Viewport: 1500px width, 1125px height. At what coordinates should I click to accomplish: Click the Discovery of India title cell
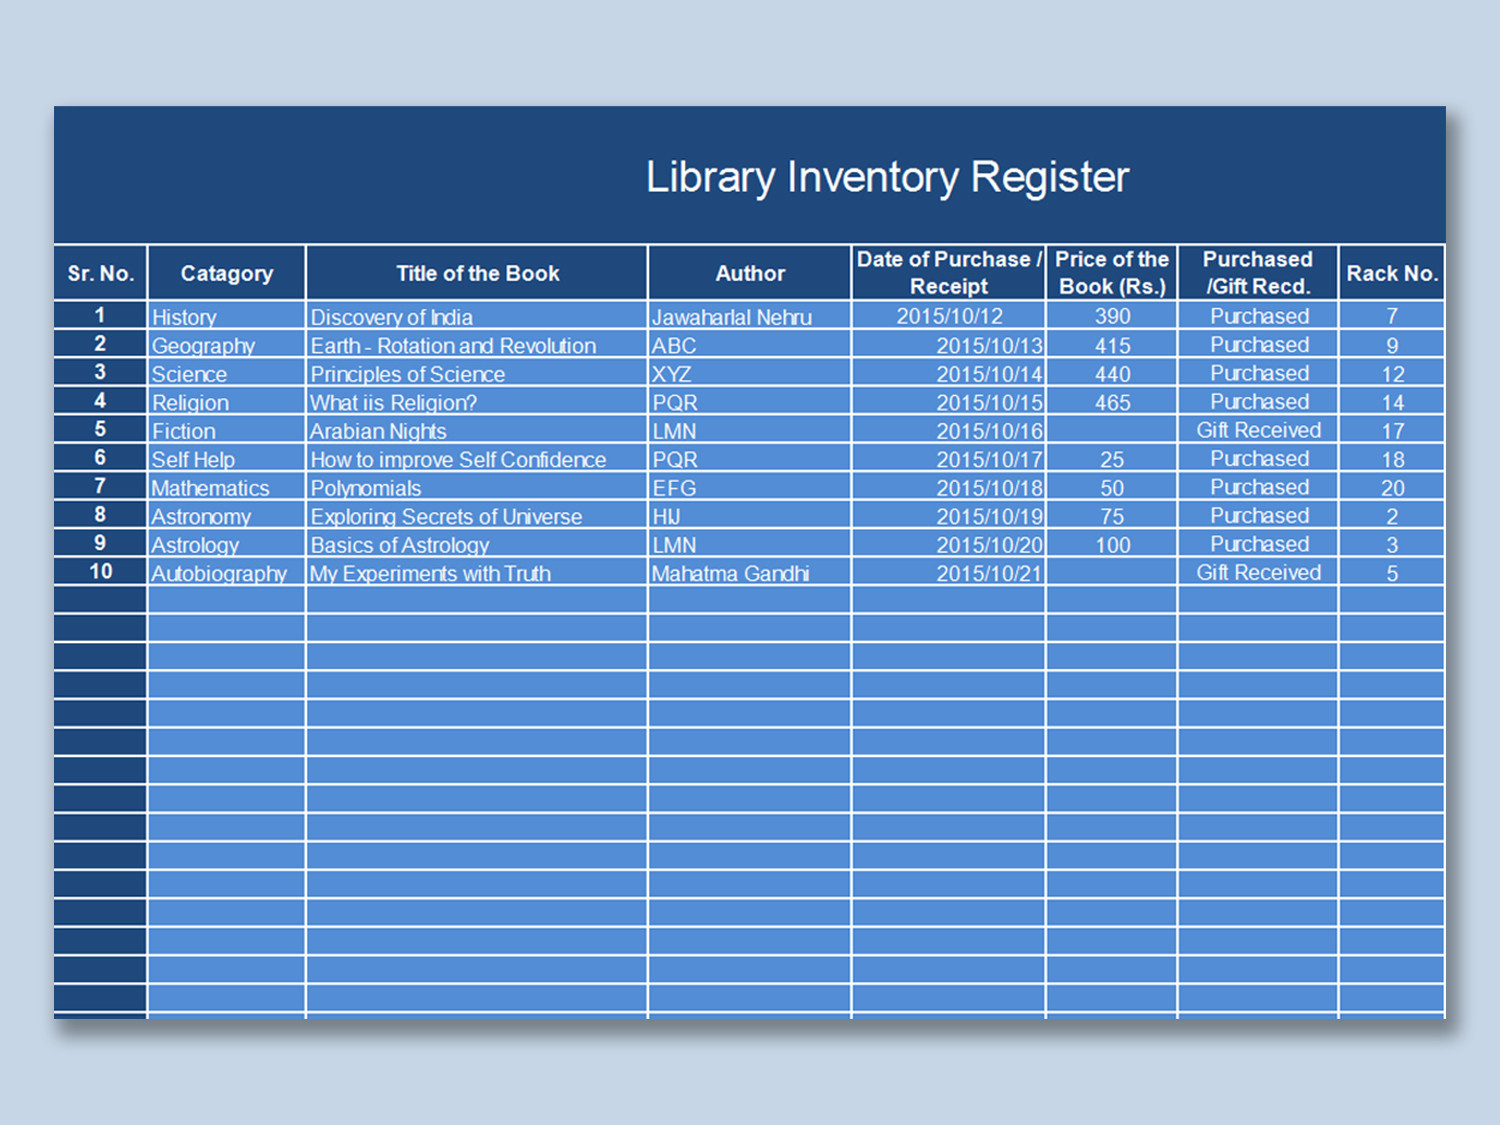tap(477, 316)
